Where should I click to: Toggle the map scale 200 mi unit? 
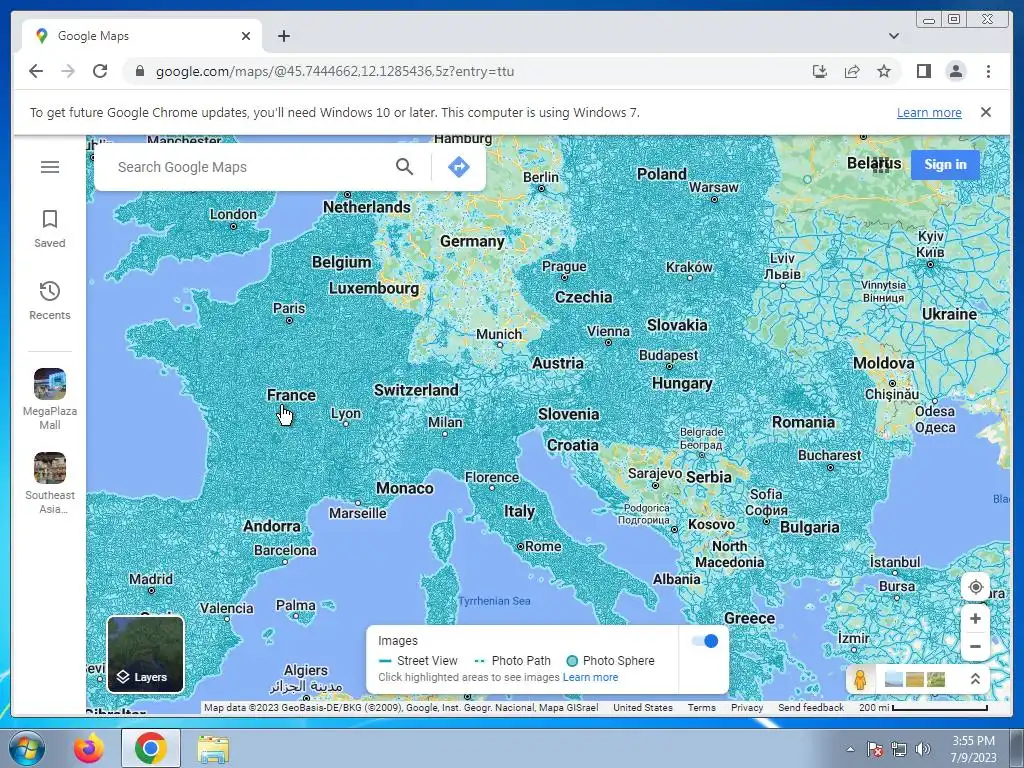click(x=923, y=707)
